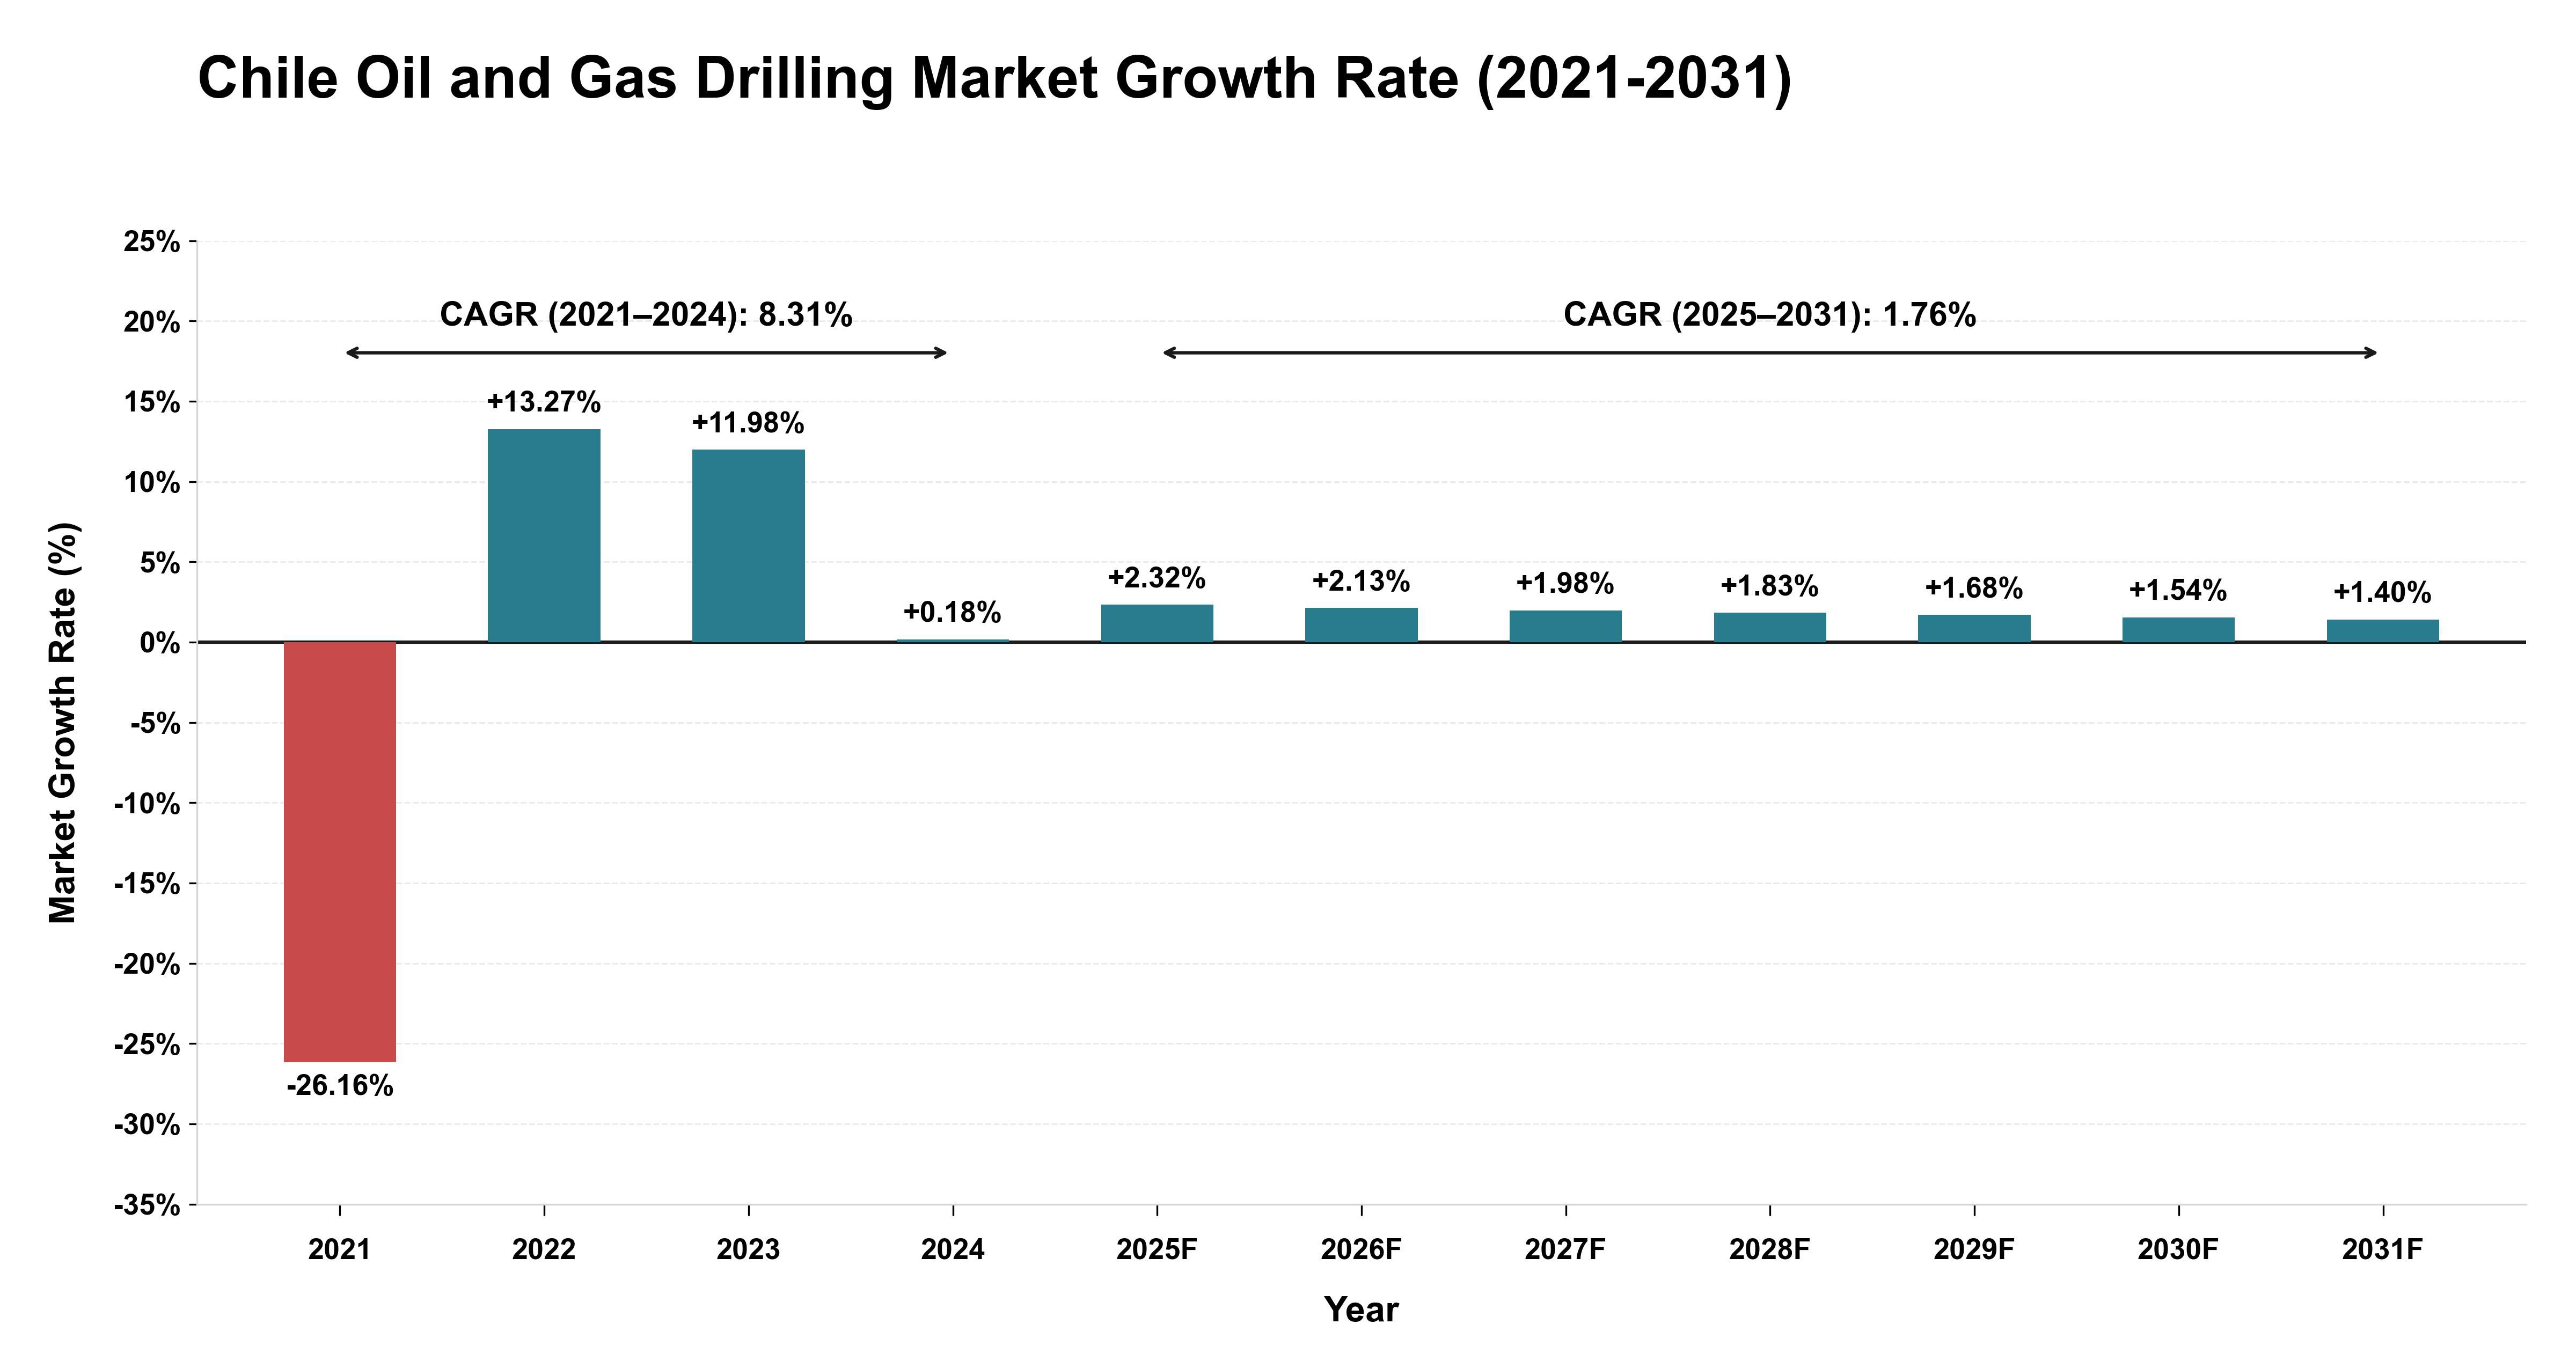Click the +1.68% data label
The width and height of the screenshot is (2576, 1368).
tap(1974, 588)
